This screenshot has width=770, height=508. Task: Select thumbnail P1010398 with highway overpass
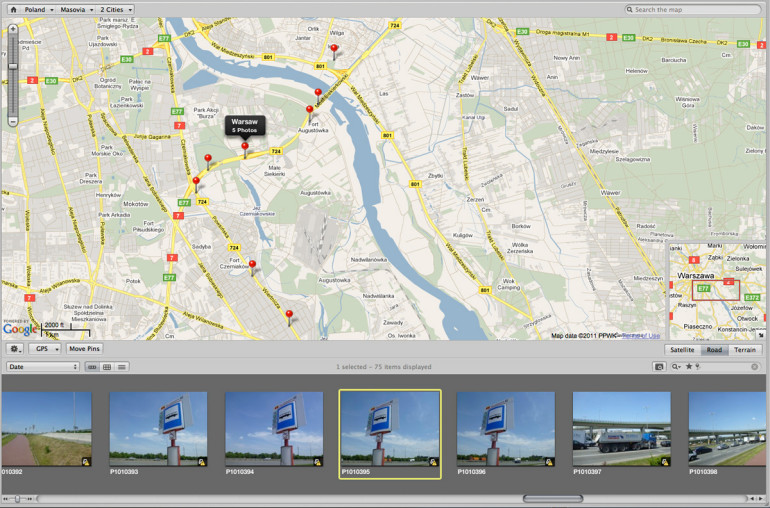click(x=727, y=429)
